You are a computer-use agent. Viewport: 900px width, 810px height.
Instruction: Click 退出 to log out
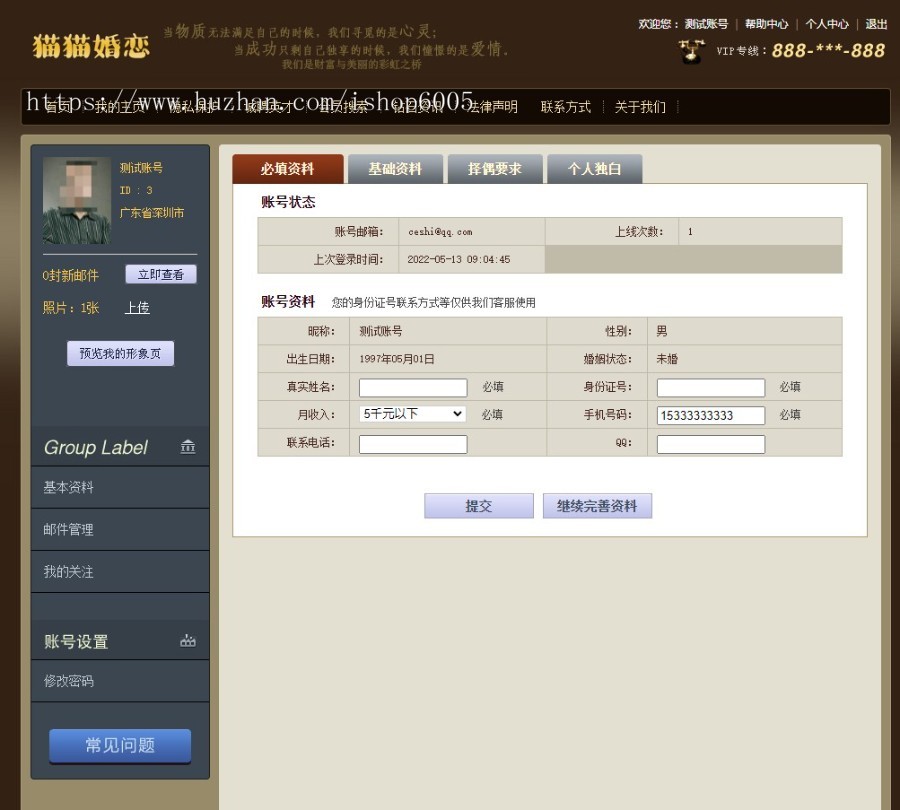tap(876, 24)
